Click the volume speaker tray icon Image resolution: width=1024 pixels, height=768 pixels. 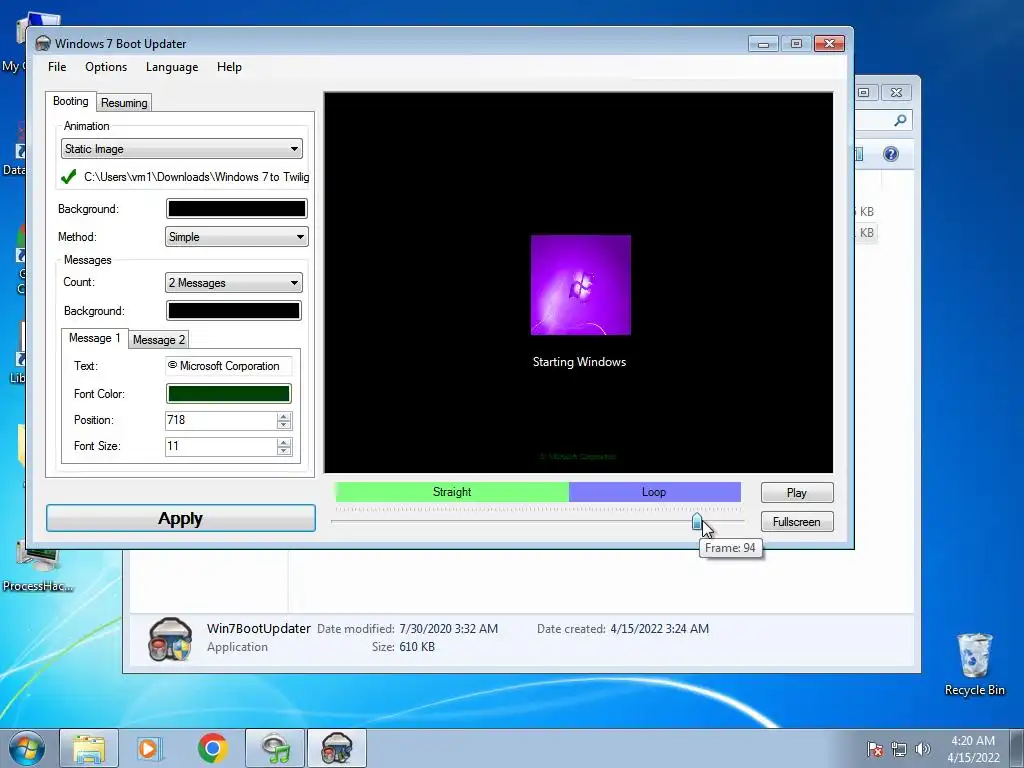[923, 749]
